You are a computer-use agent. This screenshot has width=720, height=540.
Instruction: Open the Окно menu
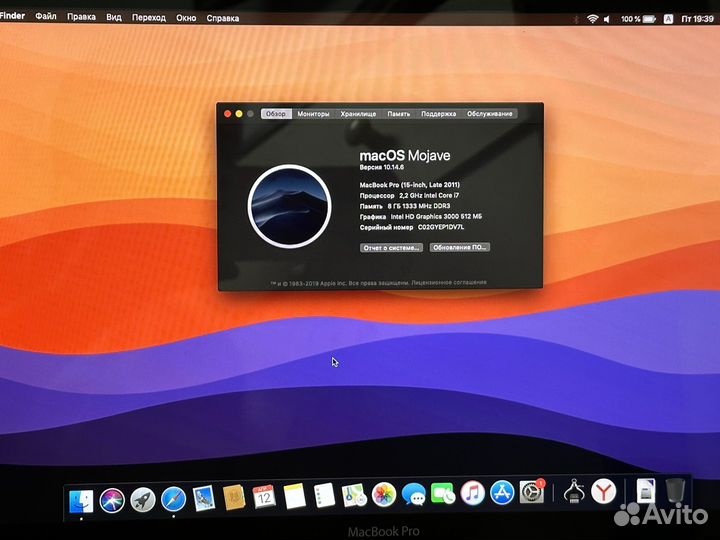coord(186,18)
